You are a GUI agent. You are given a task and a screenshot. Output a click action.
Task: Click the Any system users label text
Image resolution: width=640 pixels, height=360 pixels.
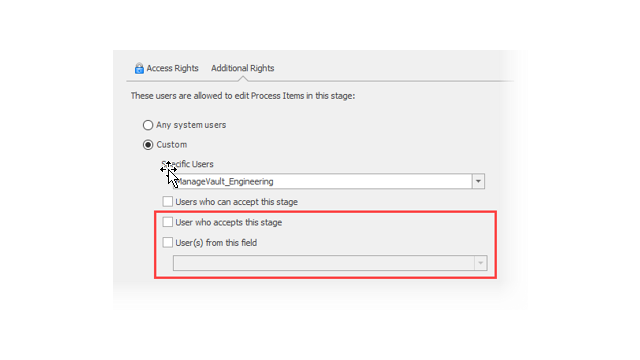coord(191,125)
